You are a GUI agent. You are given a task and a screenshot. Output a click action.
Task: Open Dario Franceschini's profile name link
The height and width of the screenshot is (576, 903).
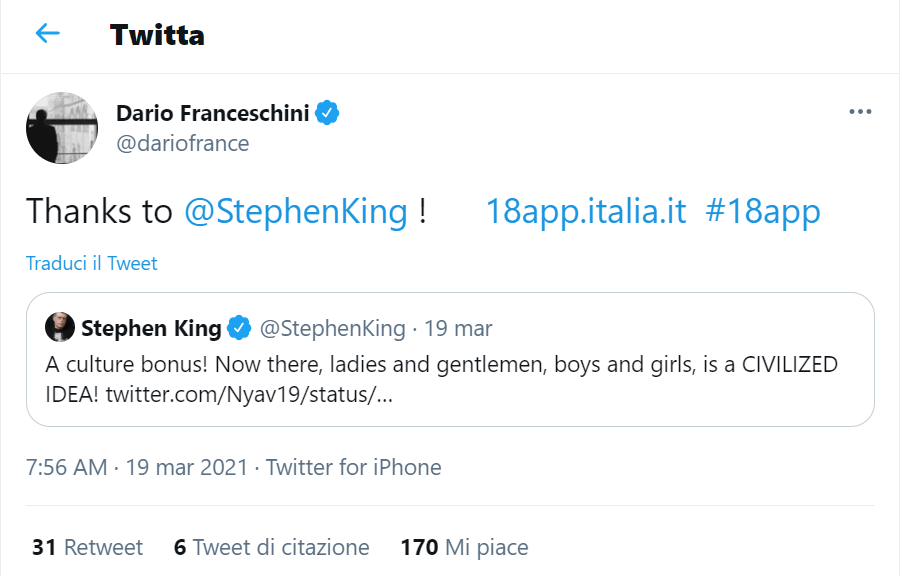(213, 113)
